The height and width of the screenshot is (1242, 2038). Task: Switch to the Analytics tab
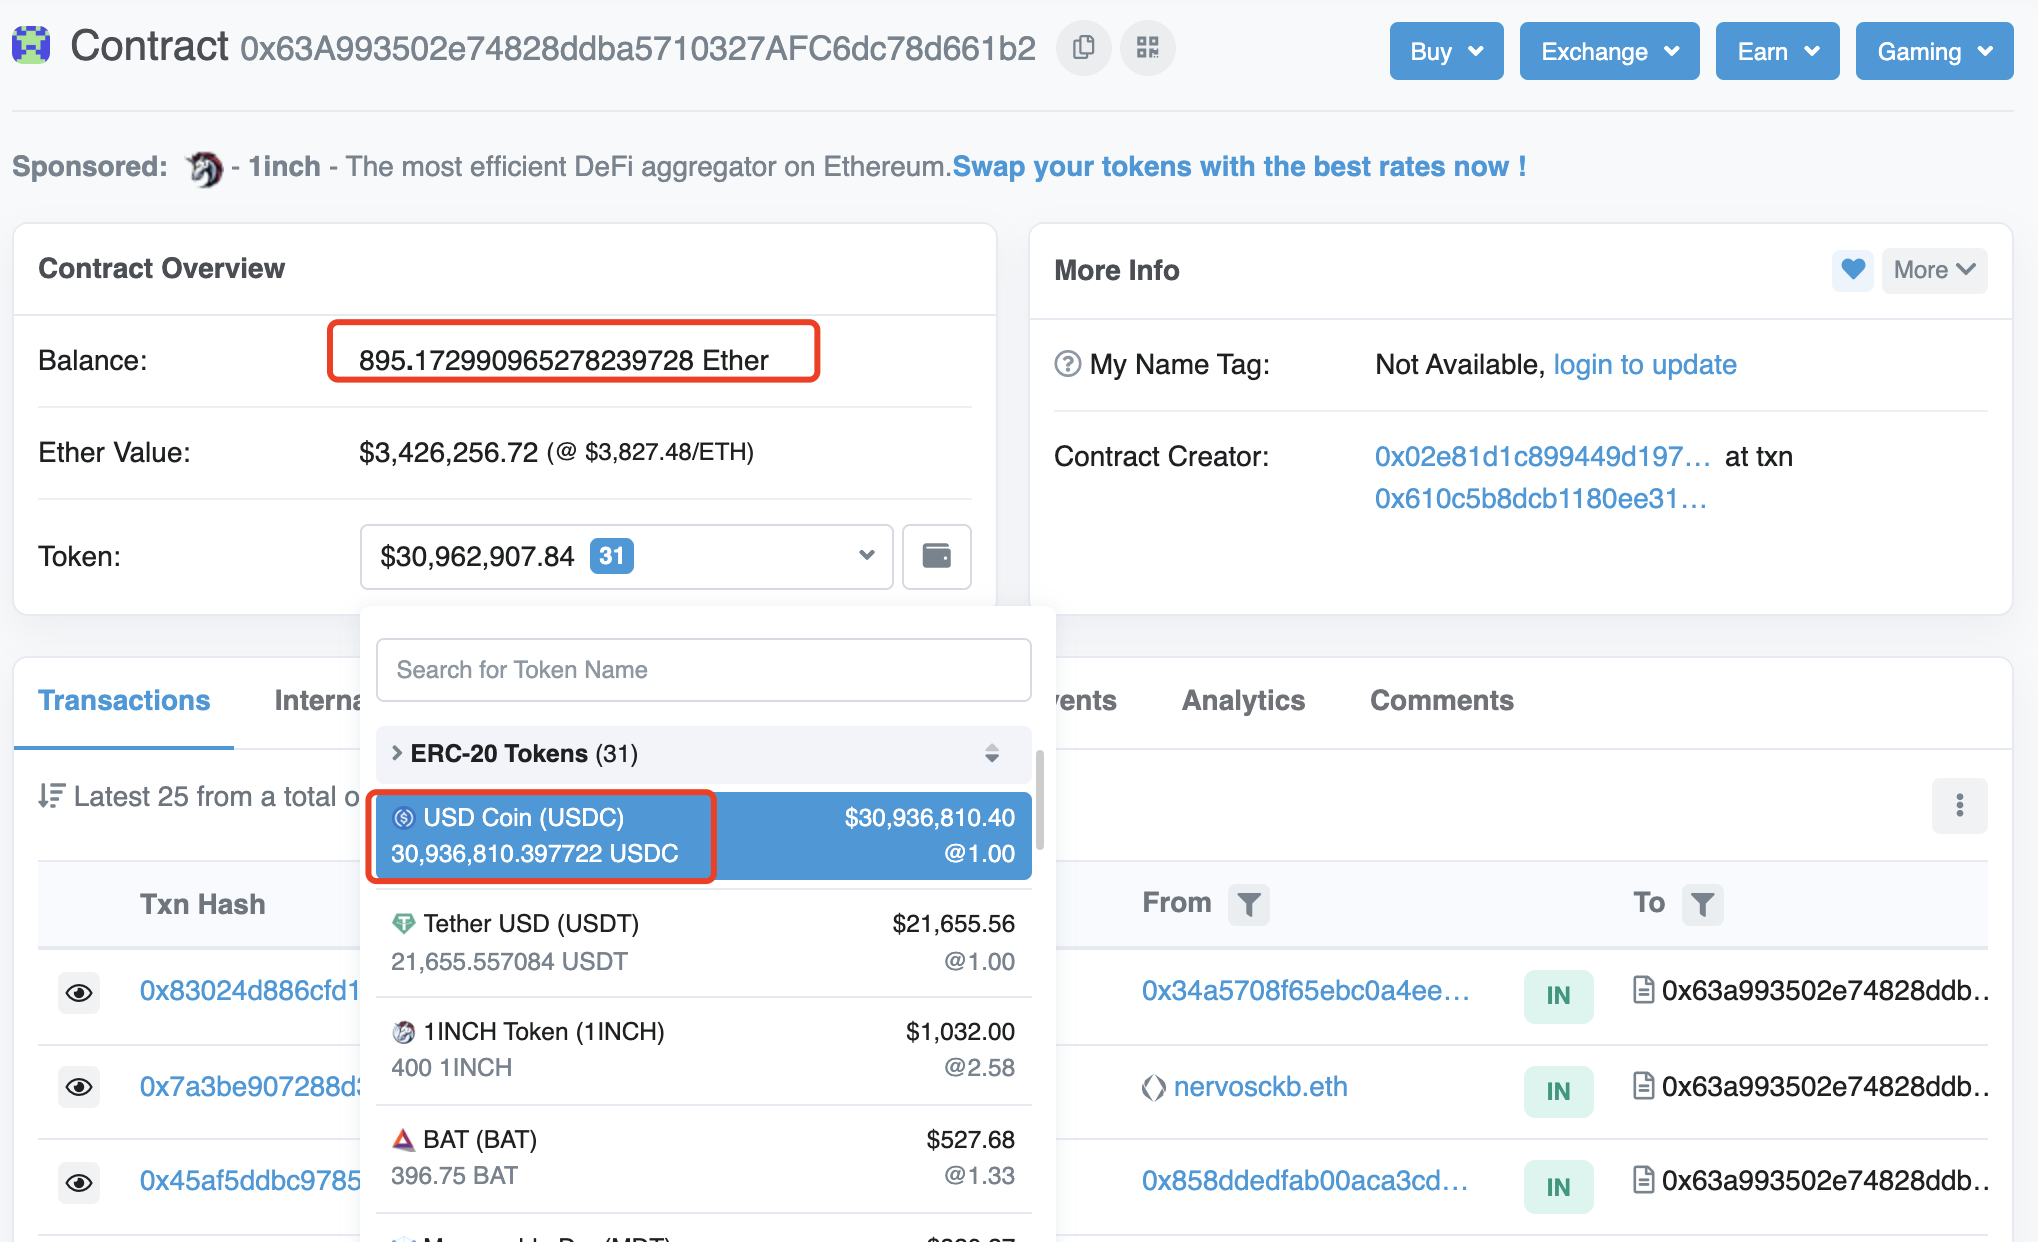click(x=1243, y=700)
